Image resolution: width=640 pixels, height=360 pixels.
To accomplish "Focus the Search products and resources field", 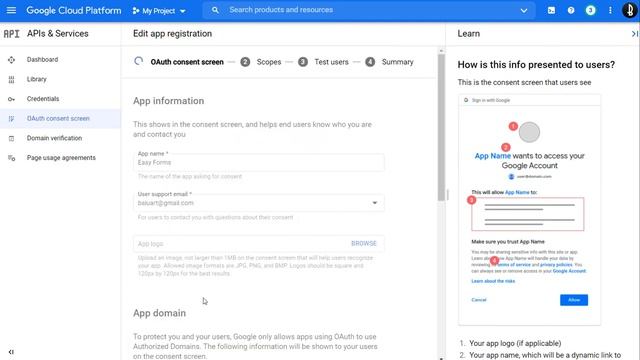I will 369,10.
